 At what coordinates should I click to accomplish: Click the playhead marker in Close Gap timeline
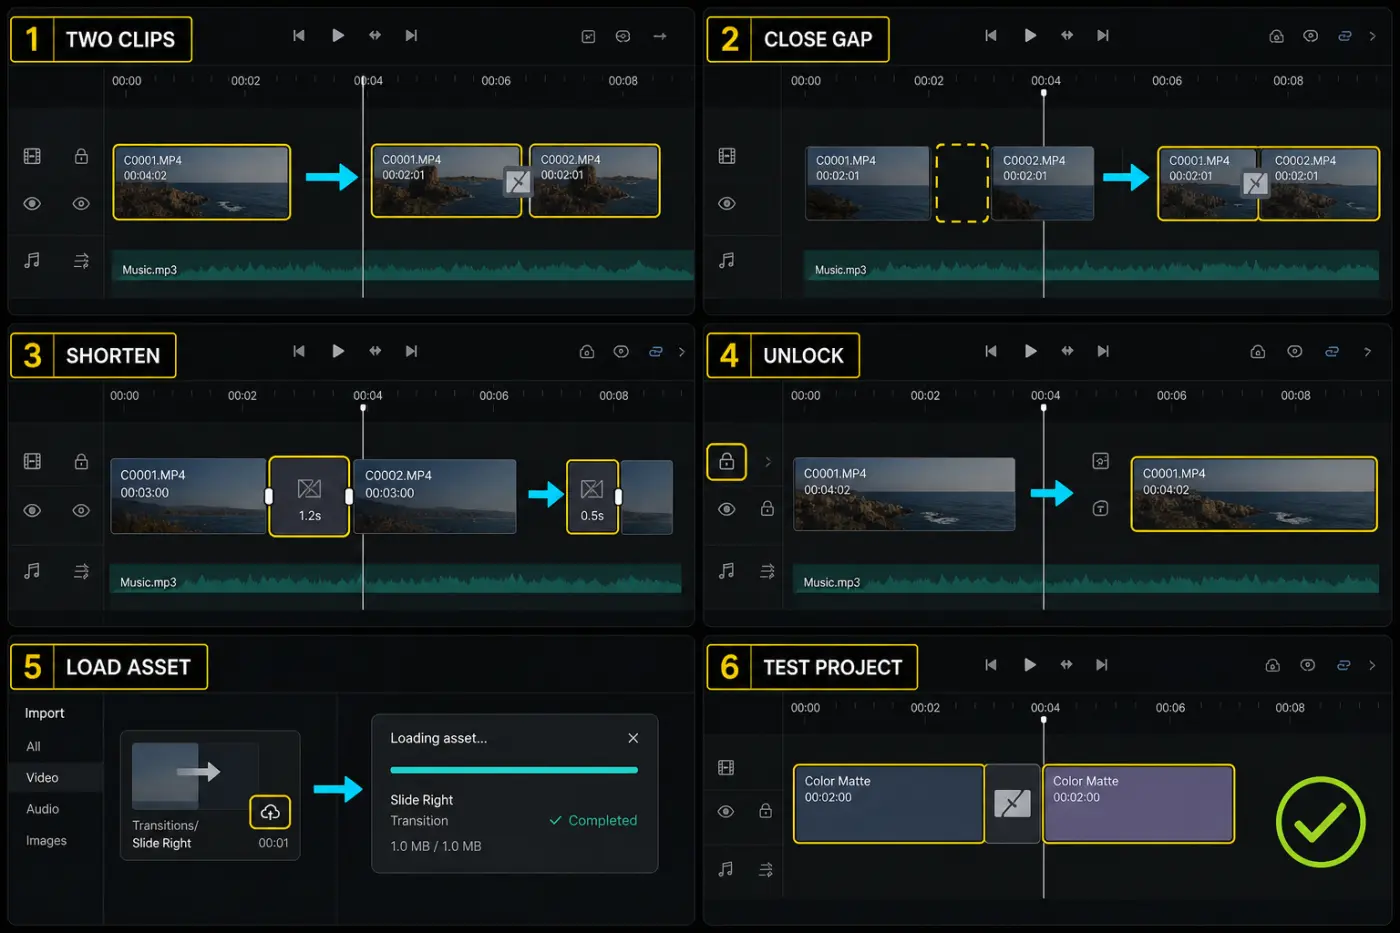pos(1043,93)
